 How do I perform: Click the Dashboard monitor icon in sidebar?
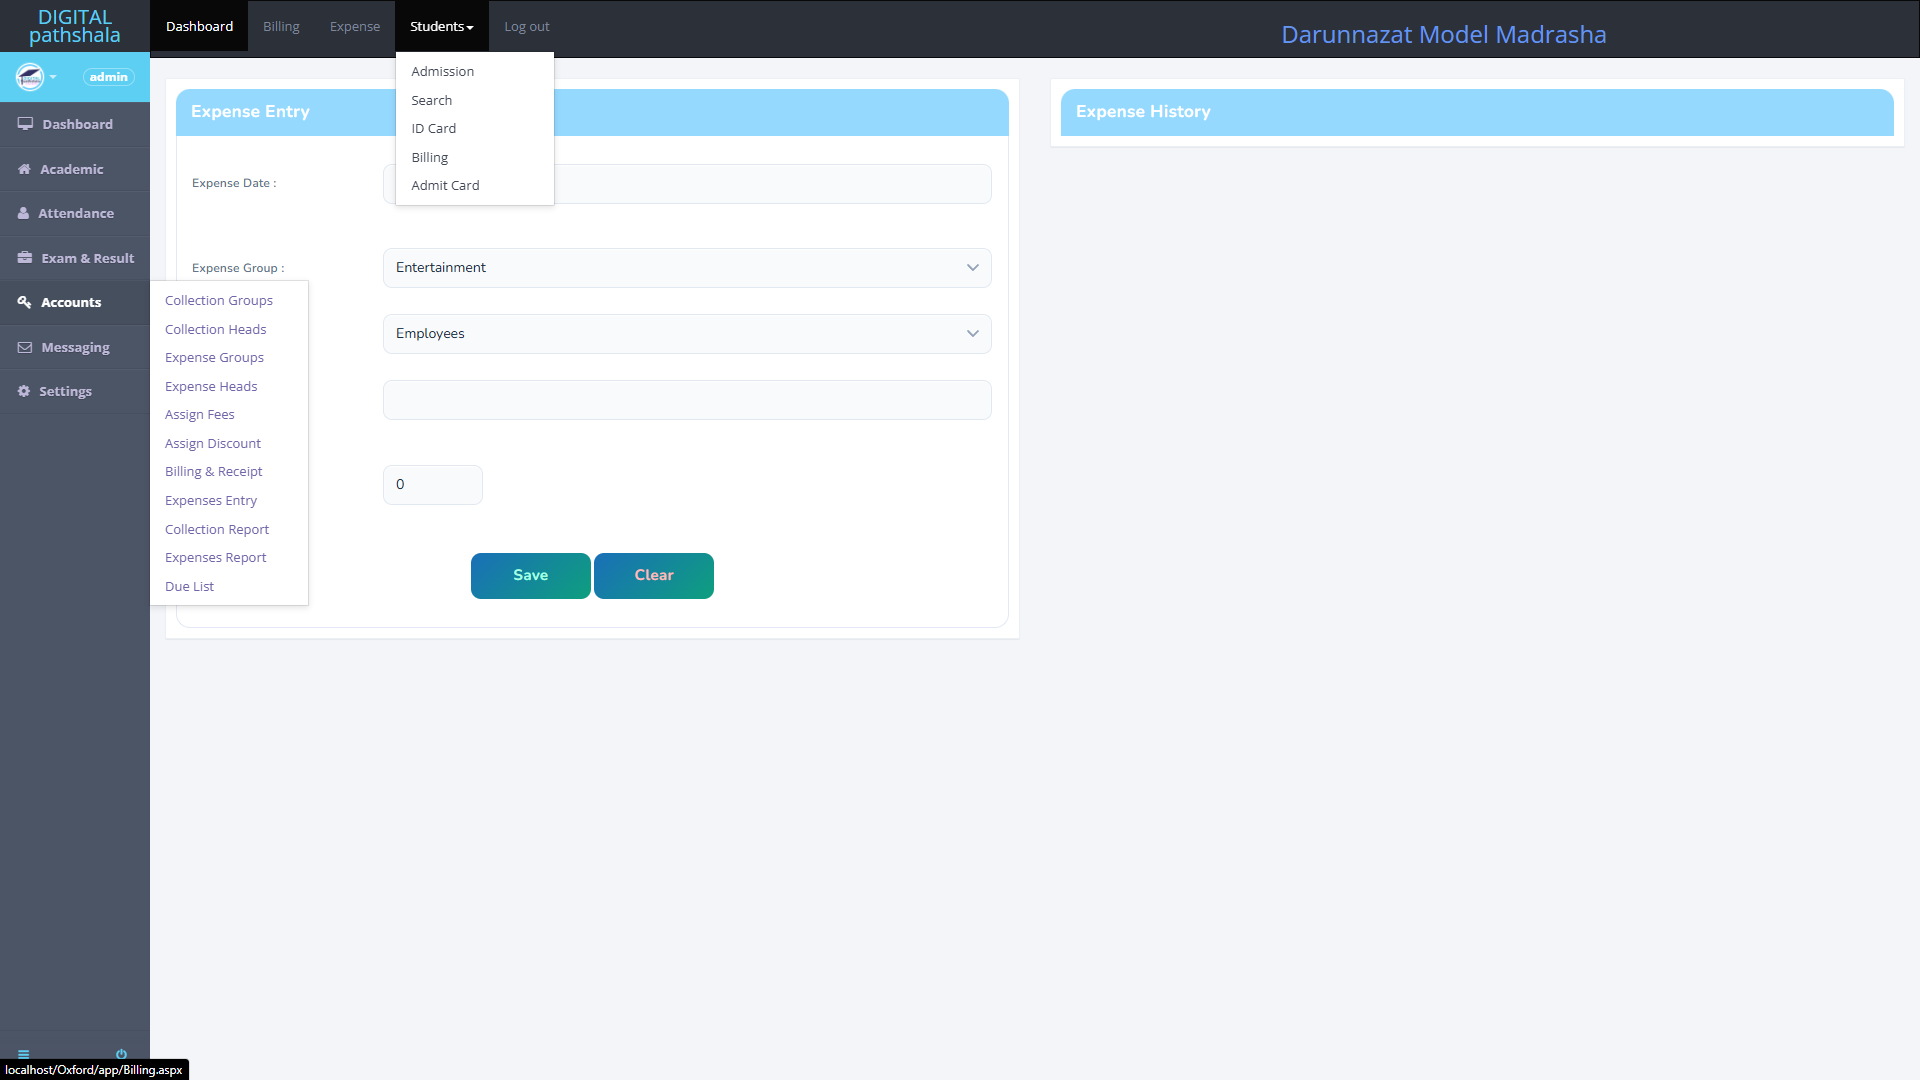click(25, 124)
